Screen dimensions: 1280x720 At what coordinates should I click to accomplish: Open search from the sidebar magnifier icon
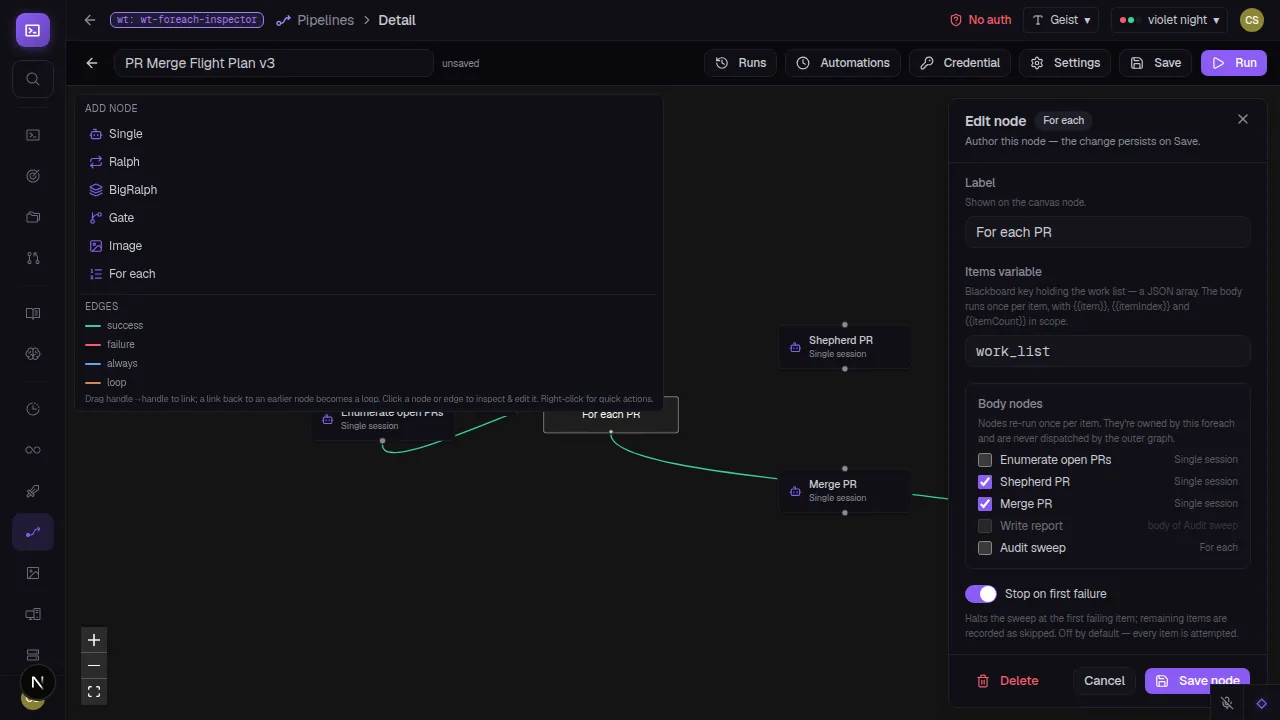[33, 79]
